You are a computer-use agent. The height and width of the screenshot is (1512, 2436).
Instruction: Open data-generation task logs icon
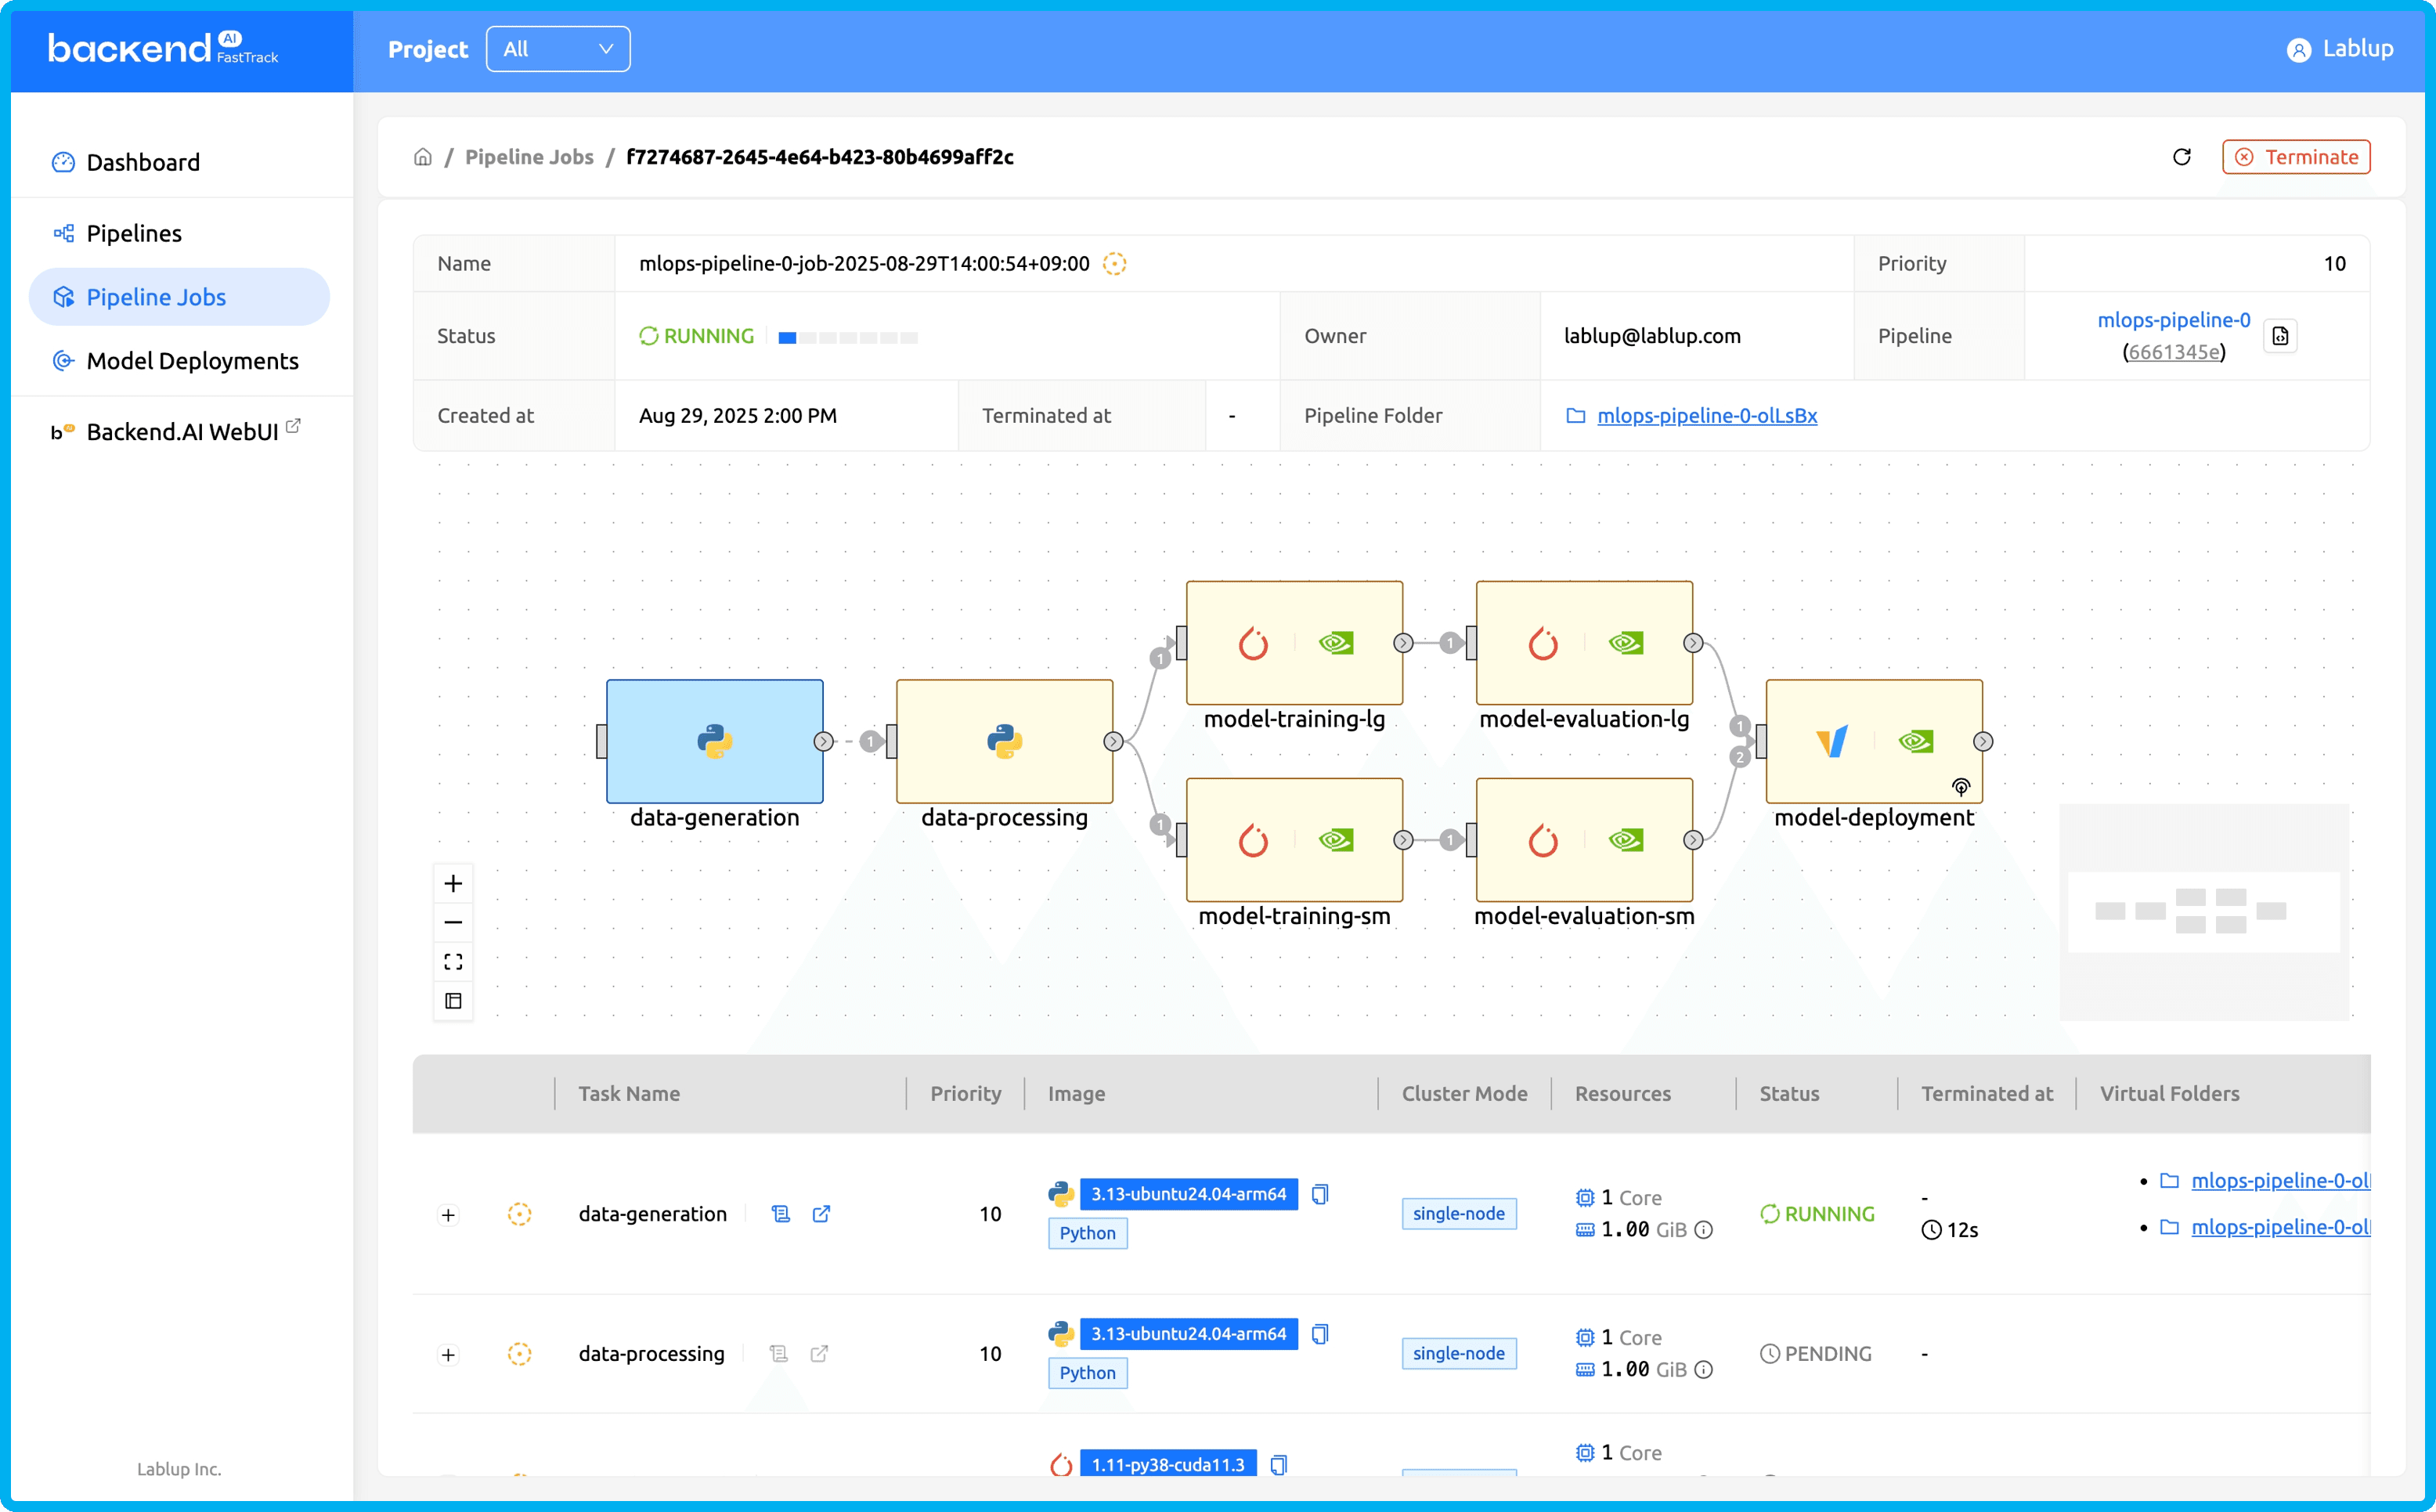point(781,1214)
